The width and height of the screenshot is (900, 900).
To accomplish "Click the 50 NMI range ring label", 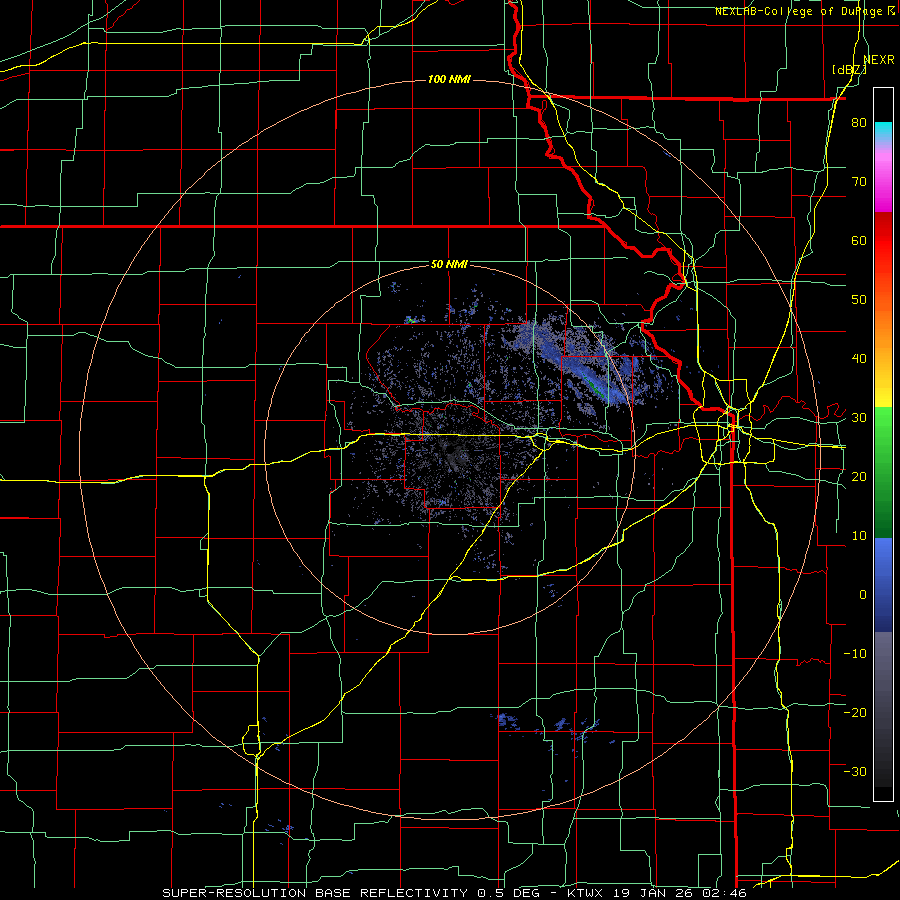I will pyautogui.click(x=449, y=265).
